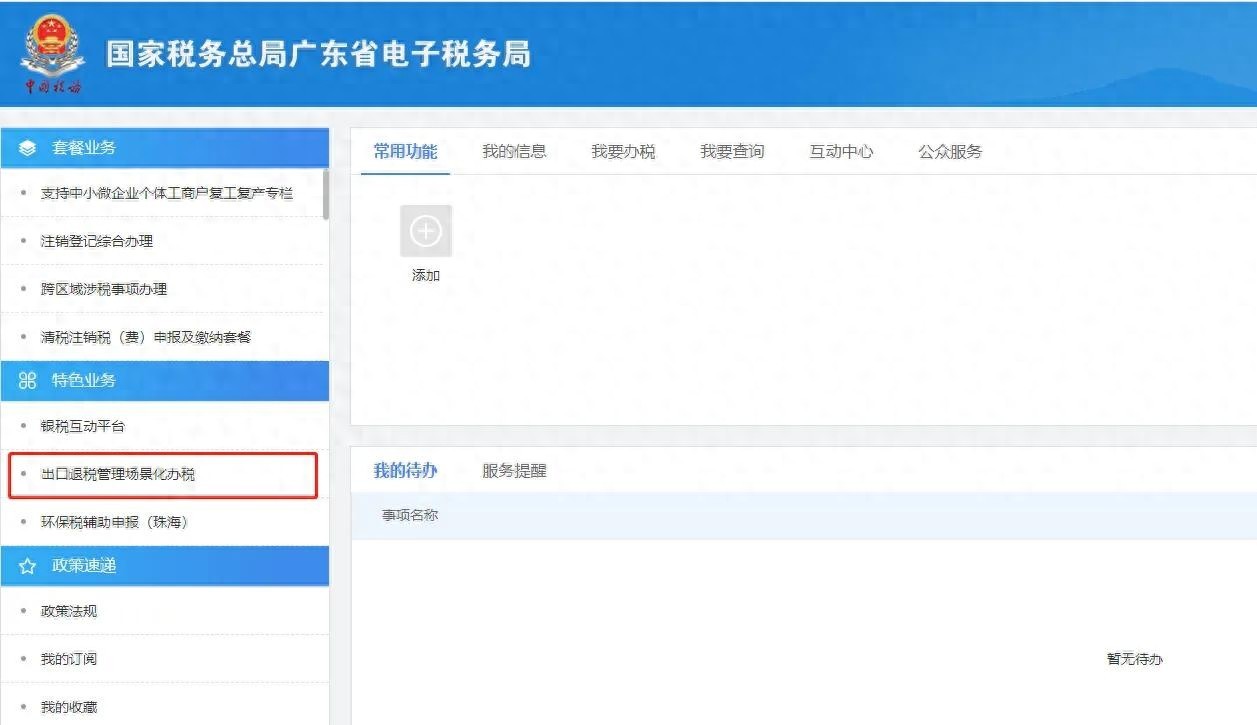Click 环保税辅助申报（珠海） link

click(115, 523)
